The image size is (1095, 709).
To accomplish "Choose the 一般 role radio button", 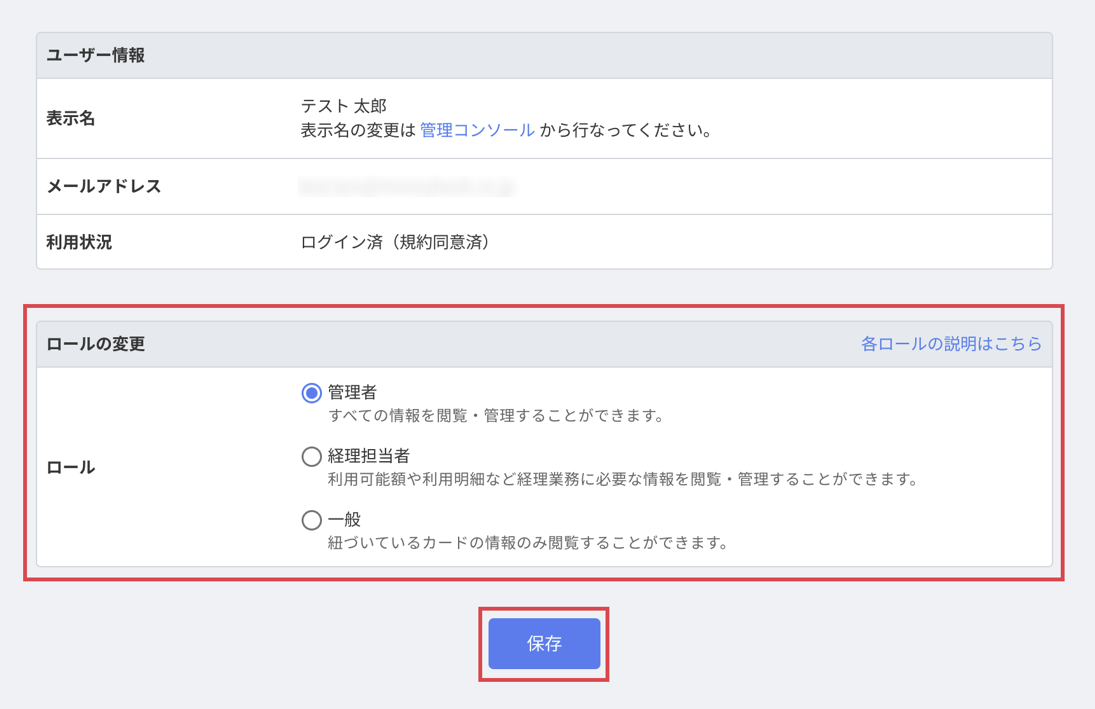I will point(311,520).
